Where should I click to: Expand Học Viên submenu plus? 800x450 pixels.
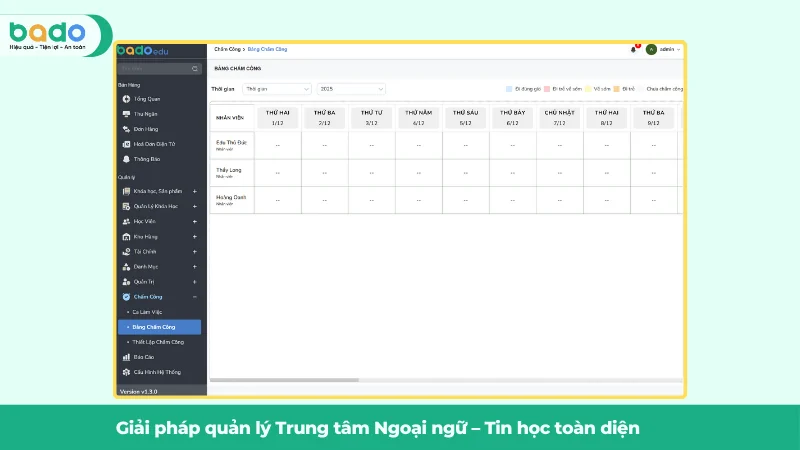194,221
